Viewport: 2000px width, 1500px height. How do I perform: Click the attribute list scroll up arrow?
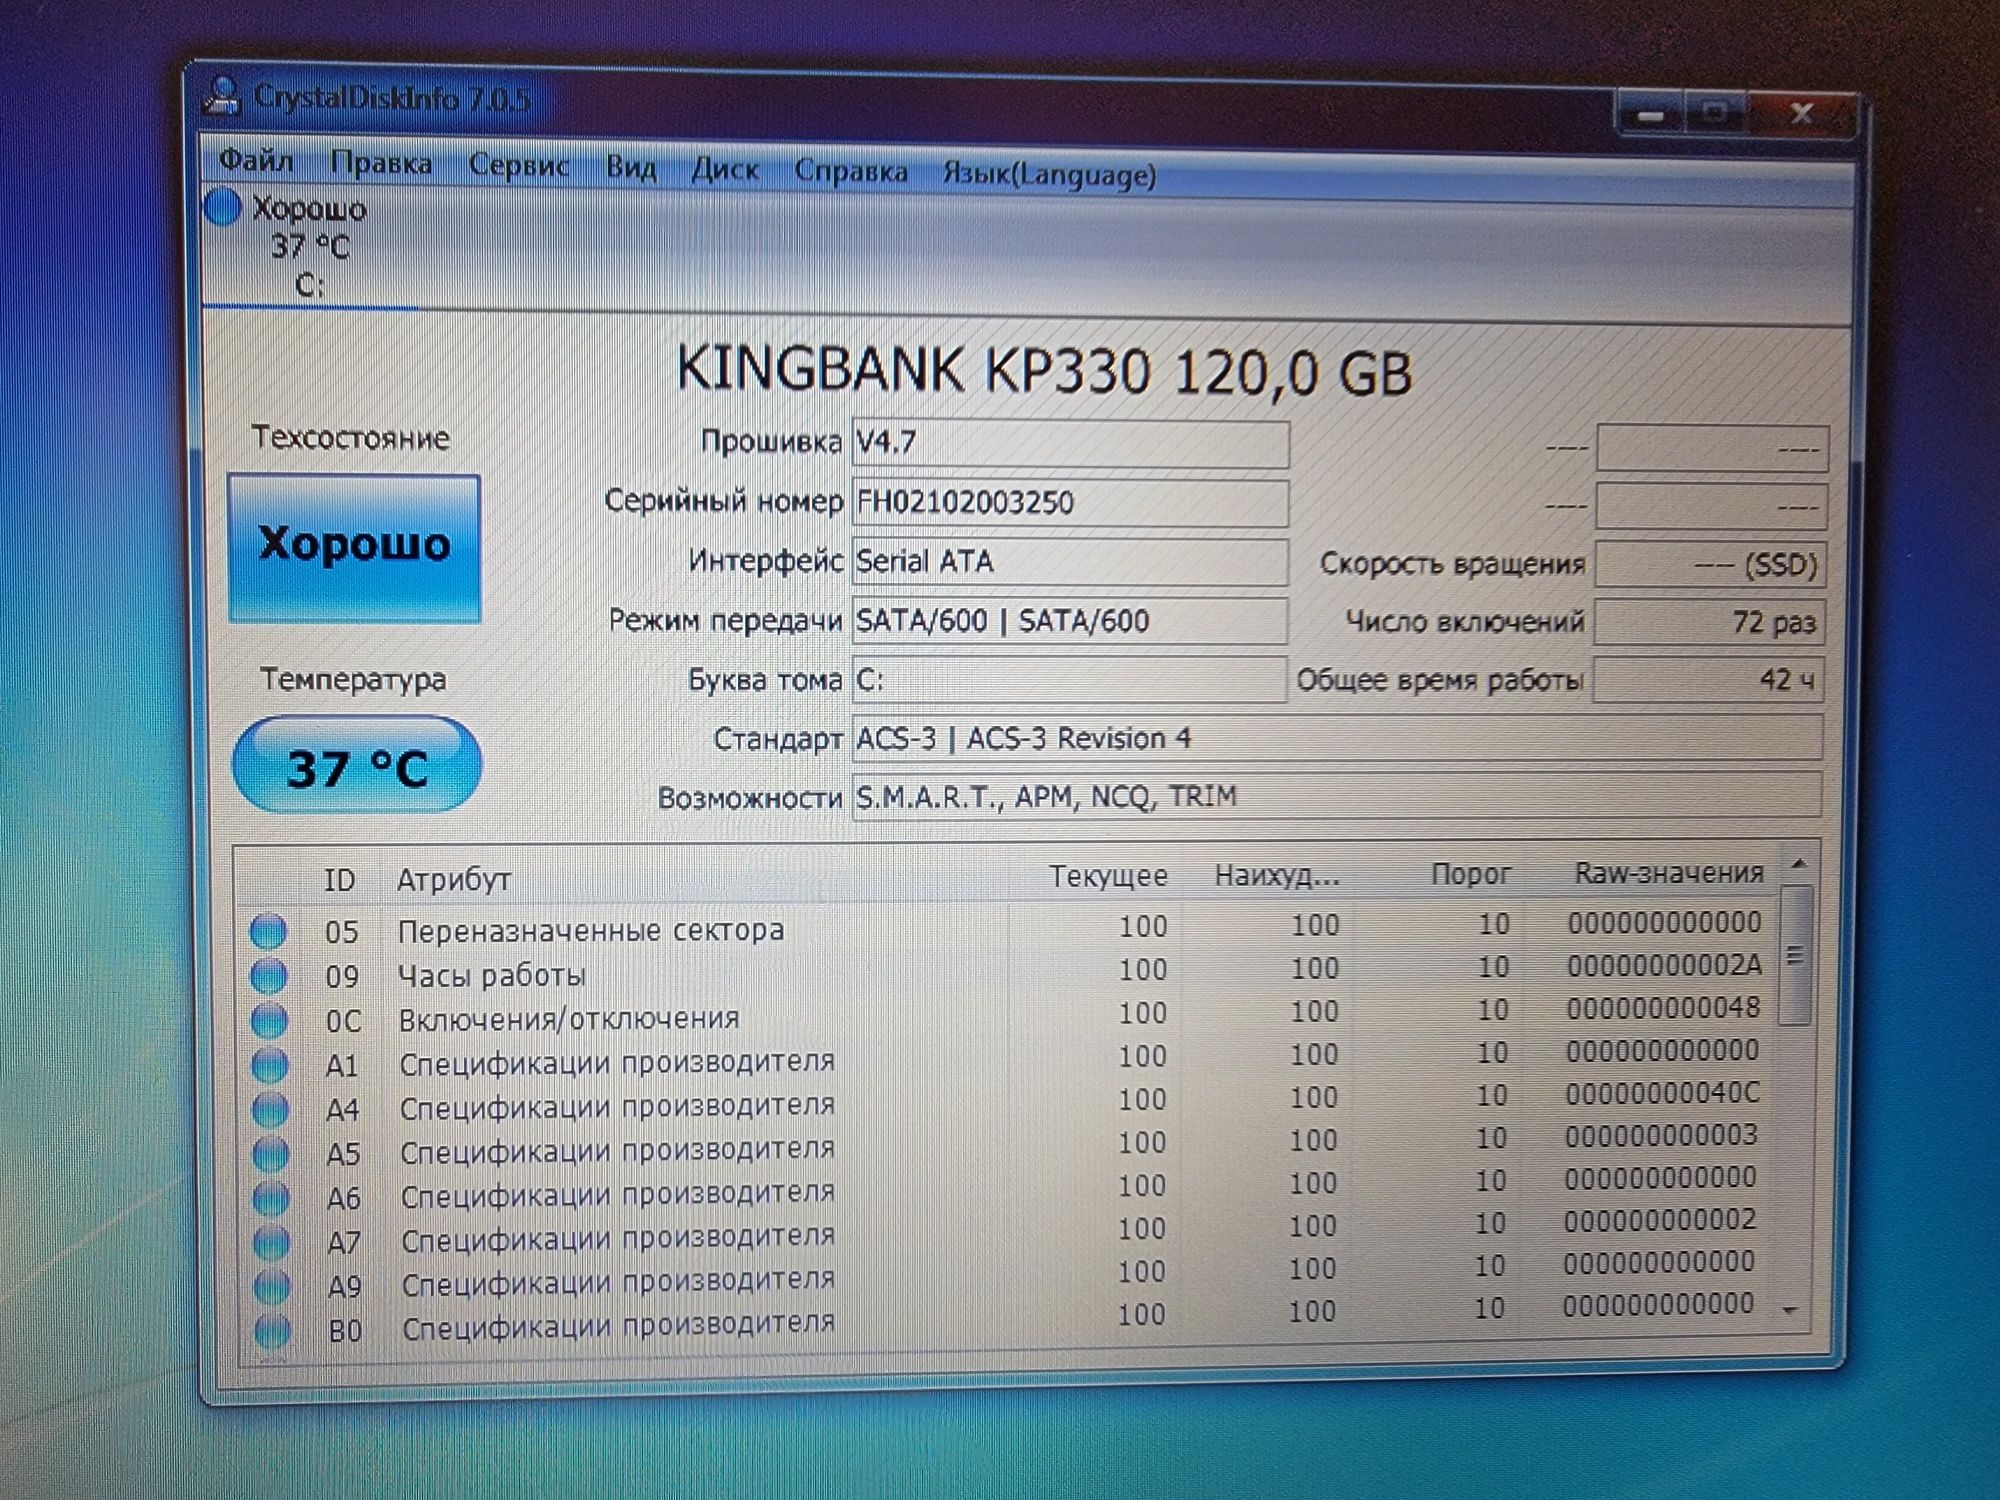tap(1799, 864)
